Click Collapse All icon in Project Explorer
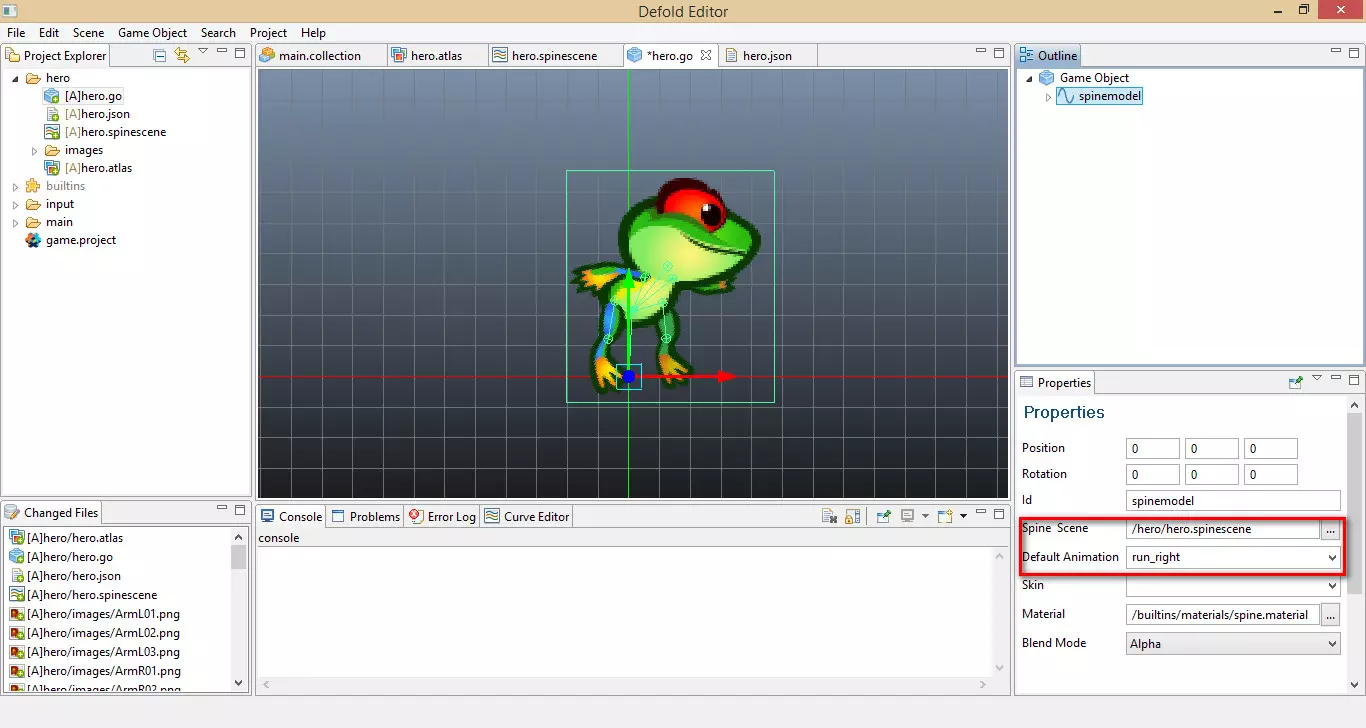This screenshot has width=1366, height=728. tap(160, 56)
